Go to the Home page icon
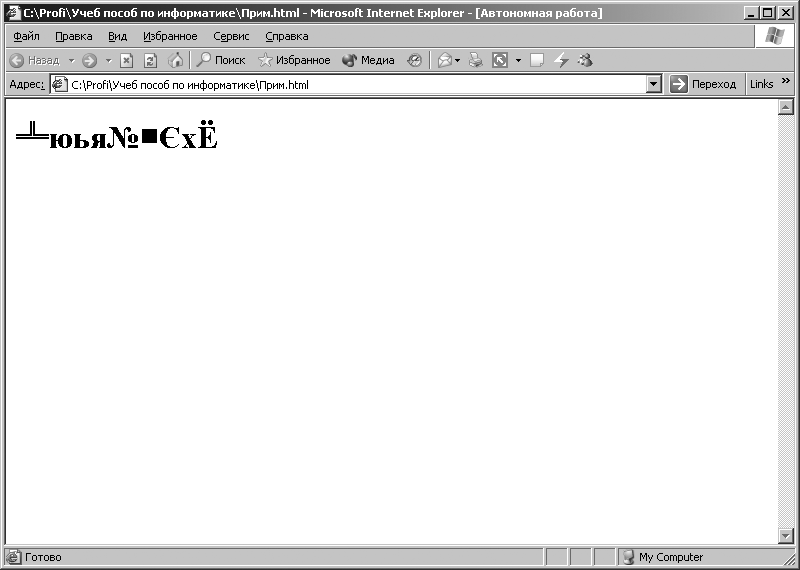The image size is (800, 570). pos(176,60)
